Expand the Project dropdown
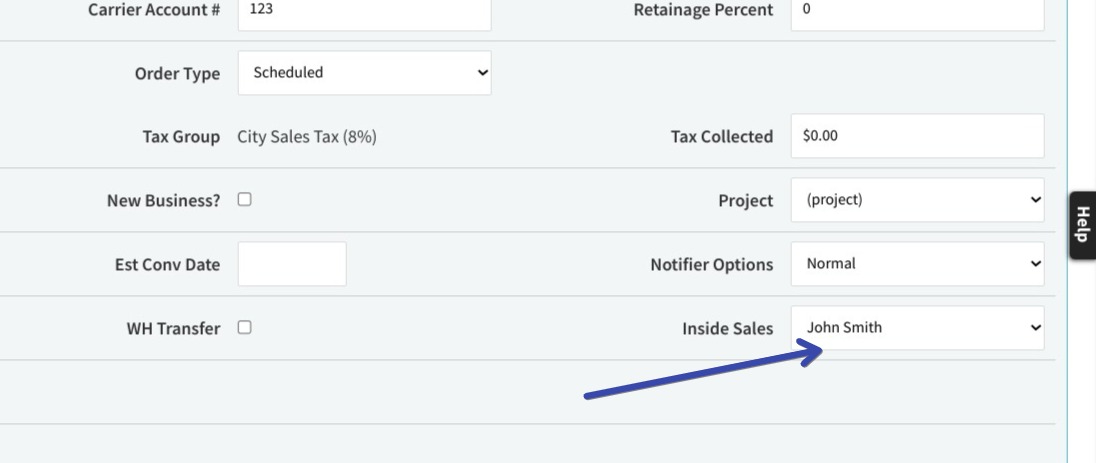This screenshot has width=1096, height=463. click(917, 200)
